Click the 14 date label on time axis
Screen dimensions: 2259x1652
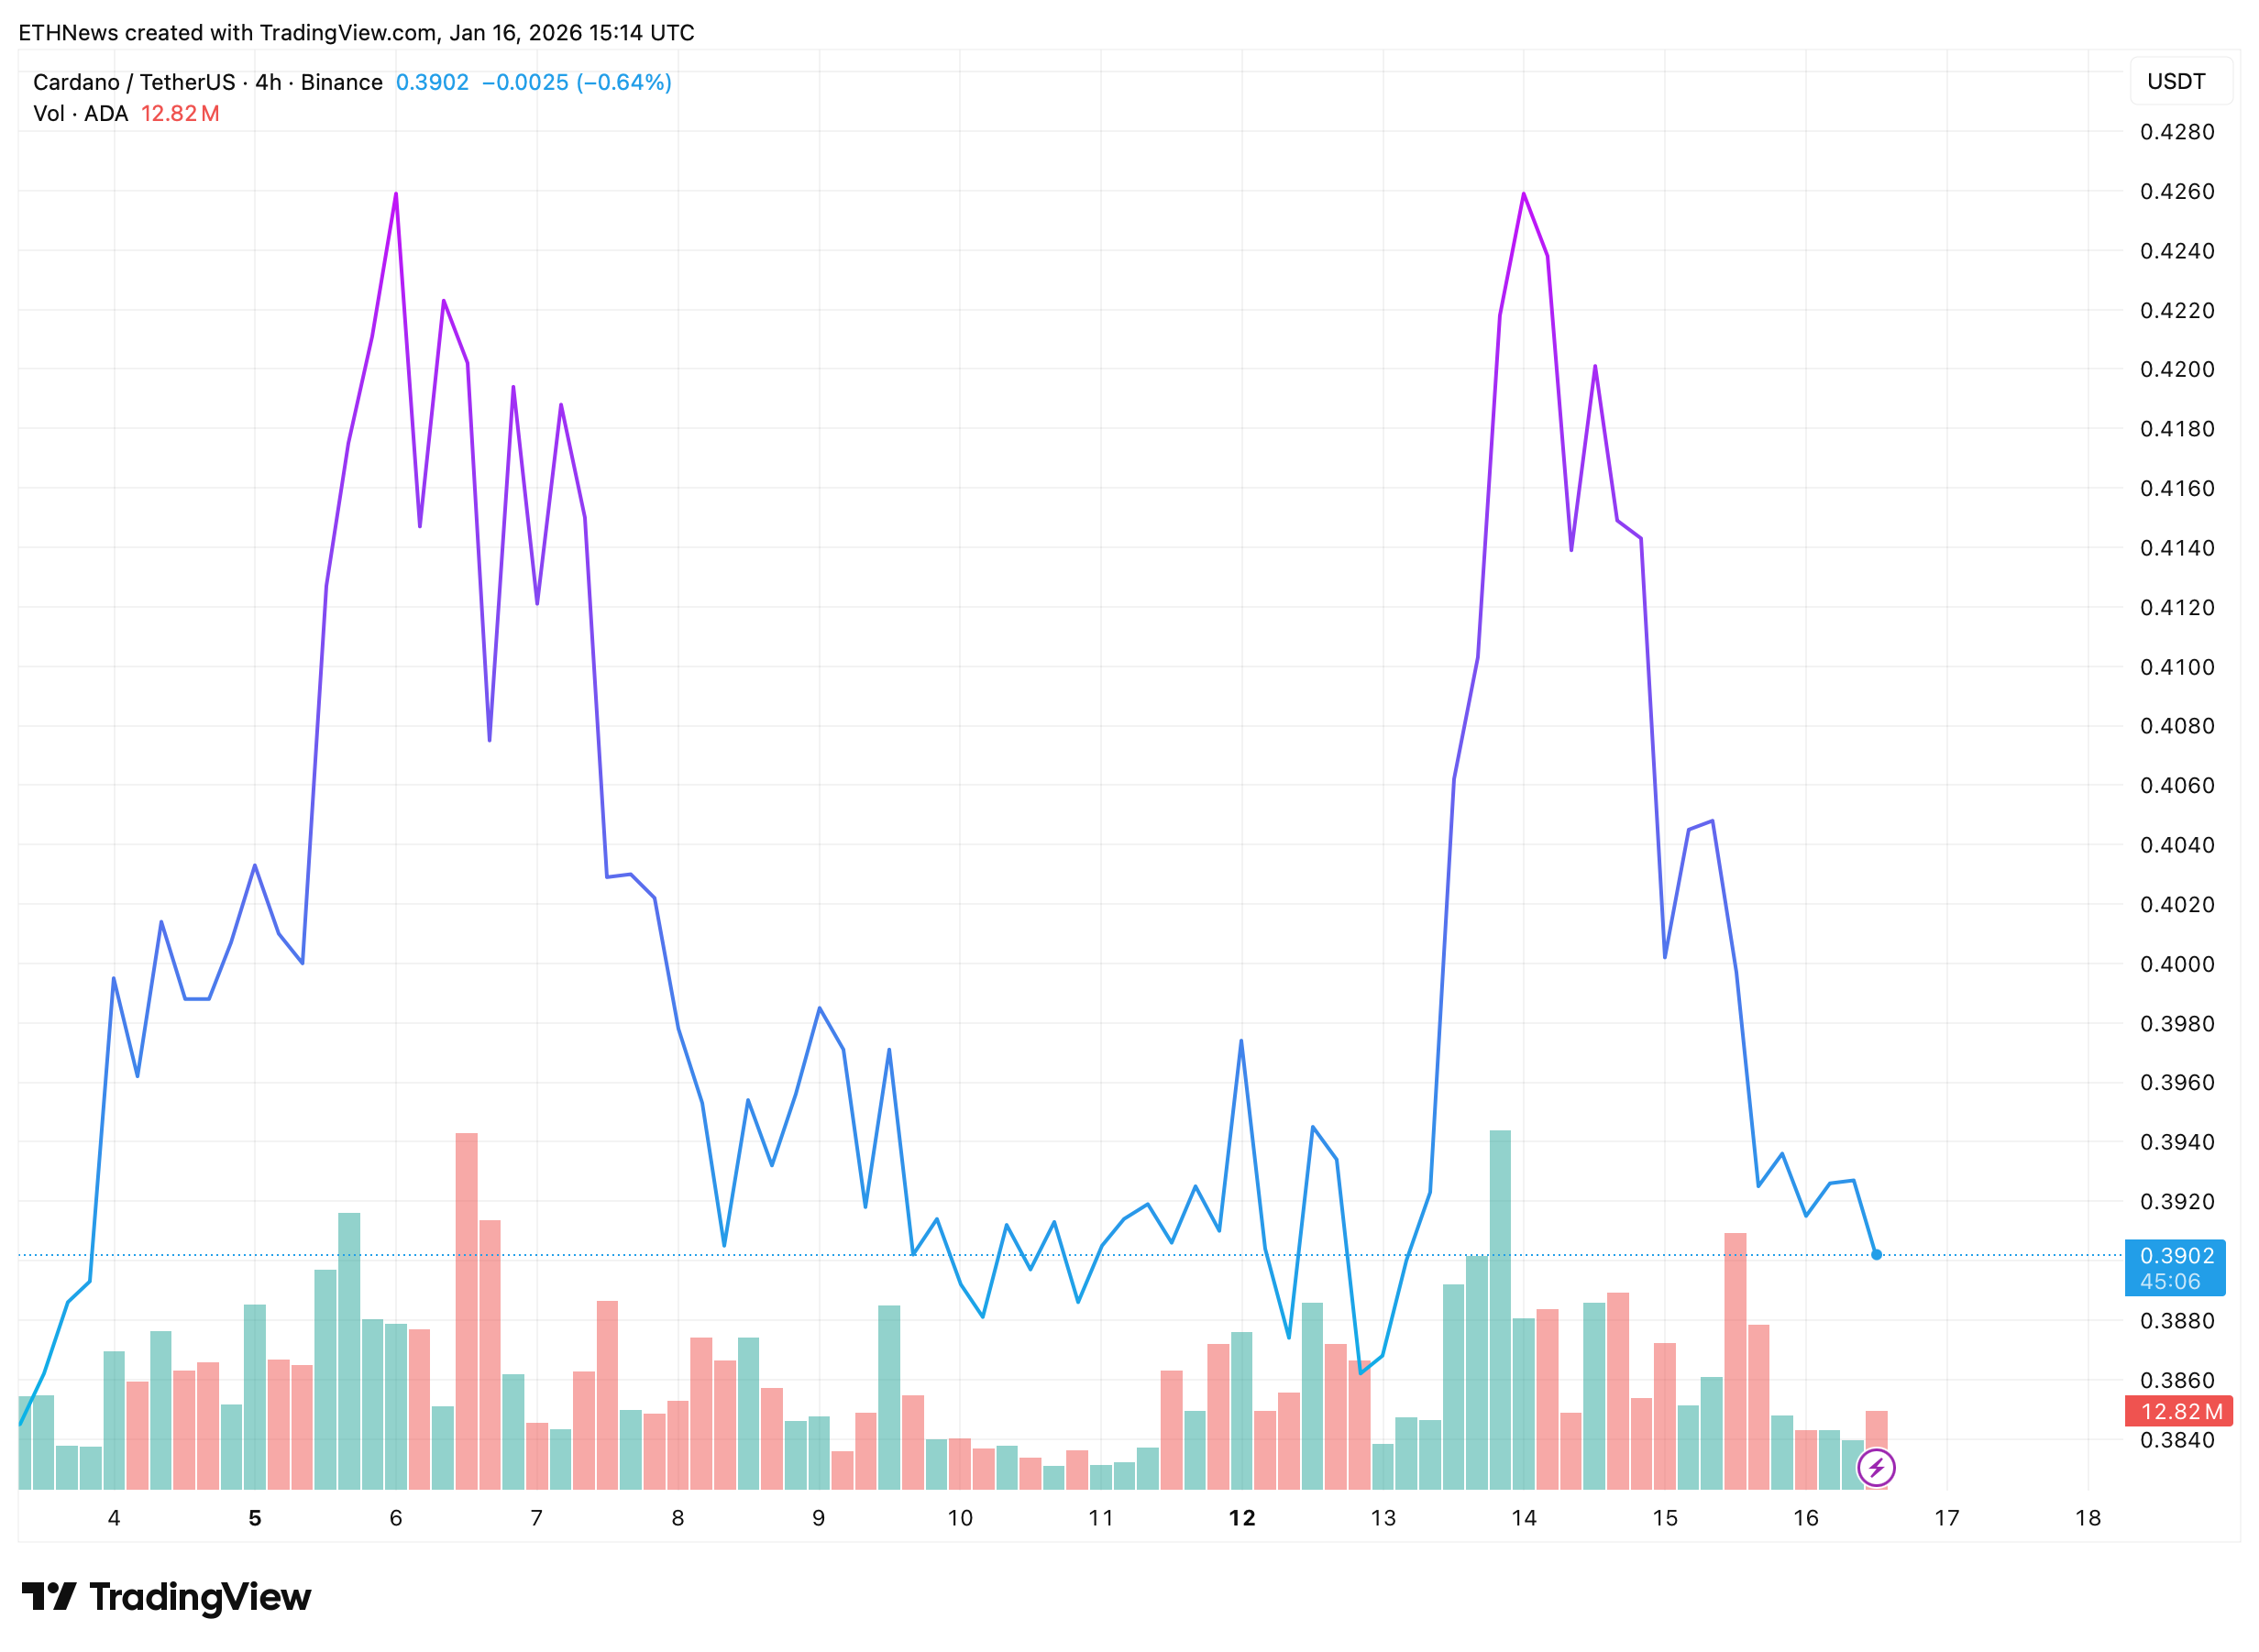(x=1523, y=1518)
